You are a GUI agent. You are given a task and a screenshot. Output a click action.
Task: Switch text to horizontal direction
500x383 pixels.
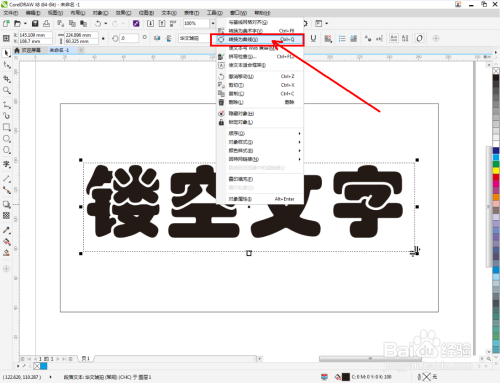pyautogui.click(x=394, y=39)
